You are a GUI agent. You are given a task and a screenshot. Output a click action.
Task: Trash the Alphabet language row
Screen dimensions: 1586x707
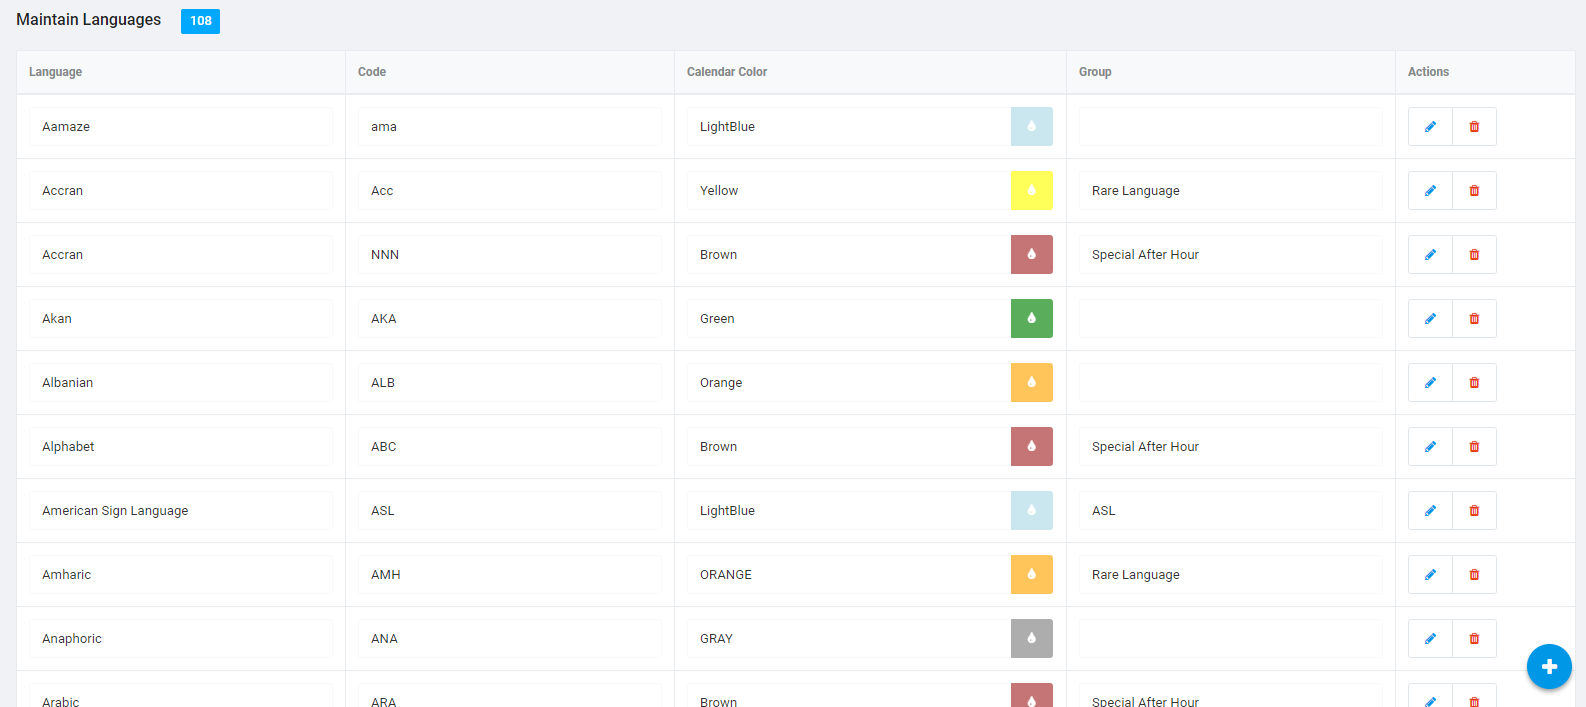click(1474, 447)
